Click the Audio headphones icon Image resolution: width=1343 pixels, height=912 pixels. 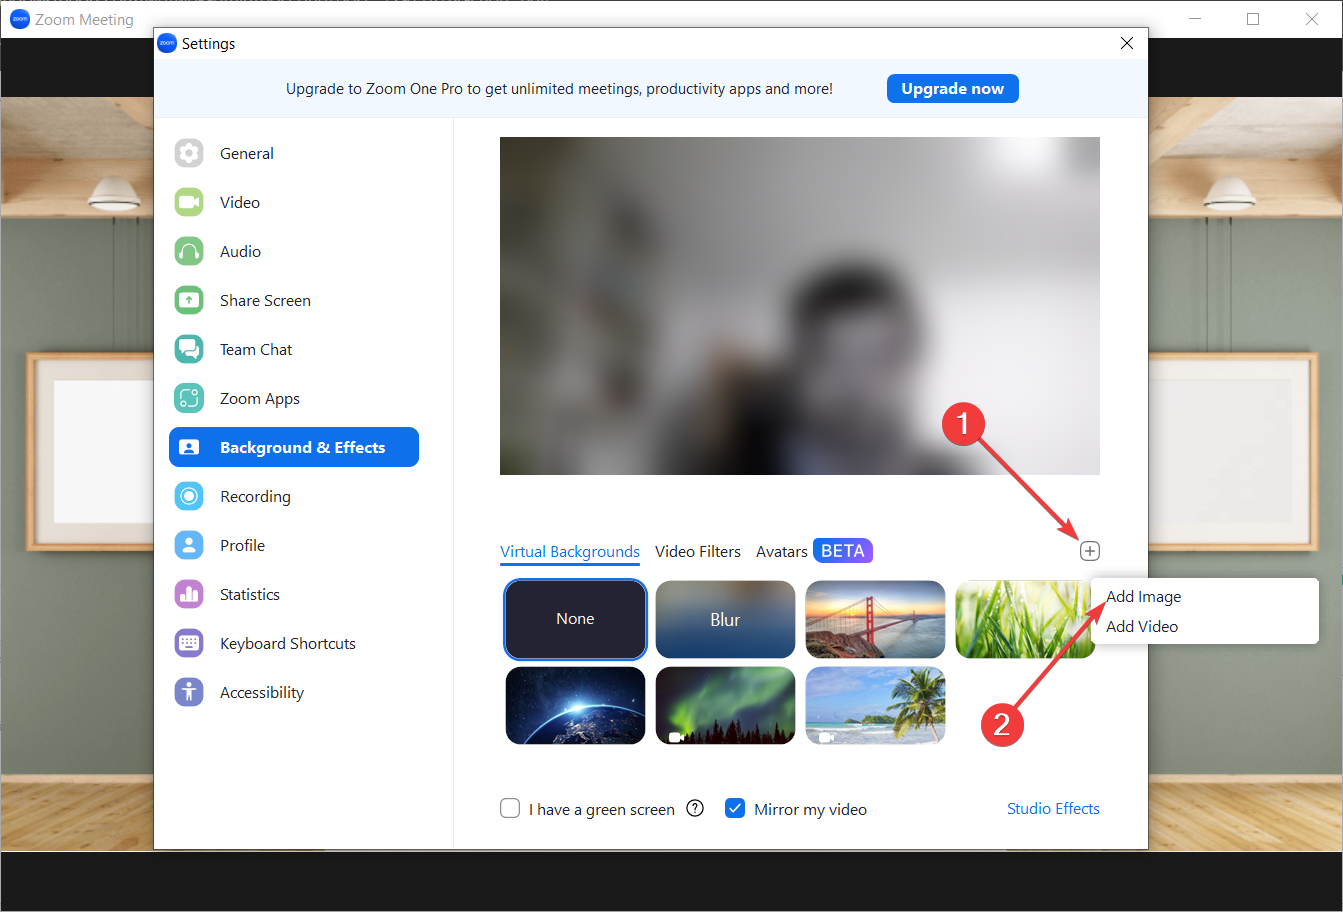click(x=189, y=251)
